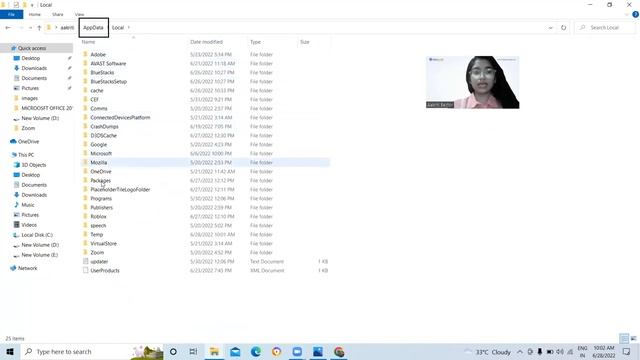Select the PlaceholderTileLogoFolder folder
The height and width of the screenshot is (360, 640).
(x=120, y=189)
